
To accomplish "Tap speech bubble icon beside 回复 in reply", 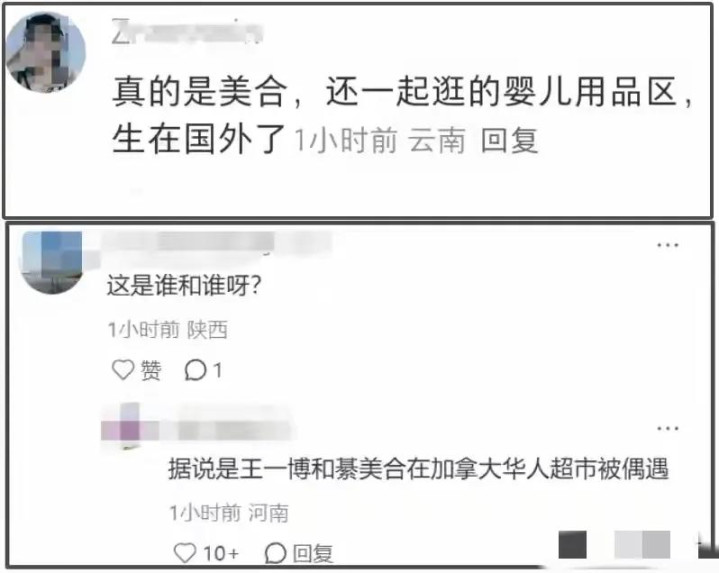I will [x=276, y=553].
